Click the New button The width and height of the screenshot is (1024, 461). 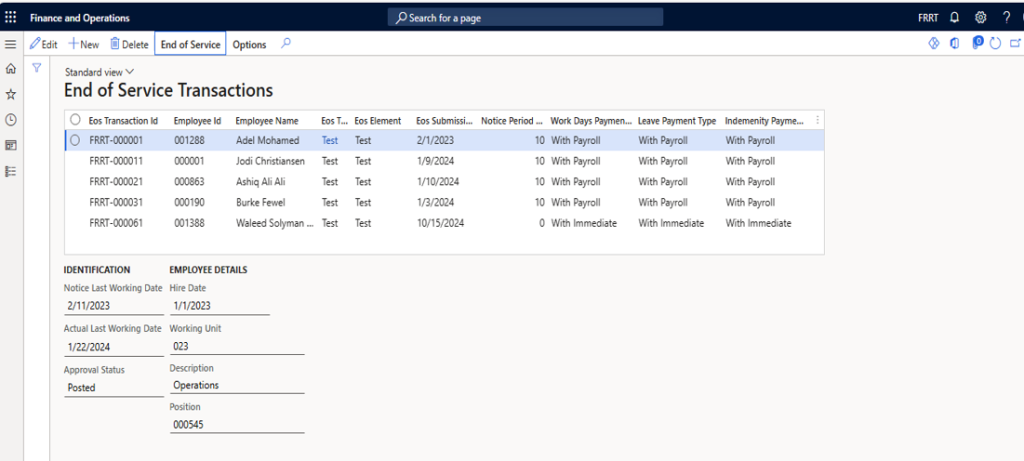coord(84,44)
